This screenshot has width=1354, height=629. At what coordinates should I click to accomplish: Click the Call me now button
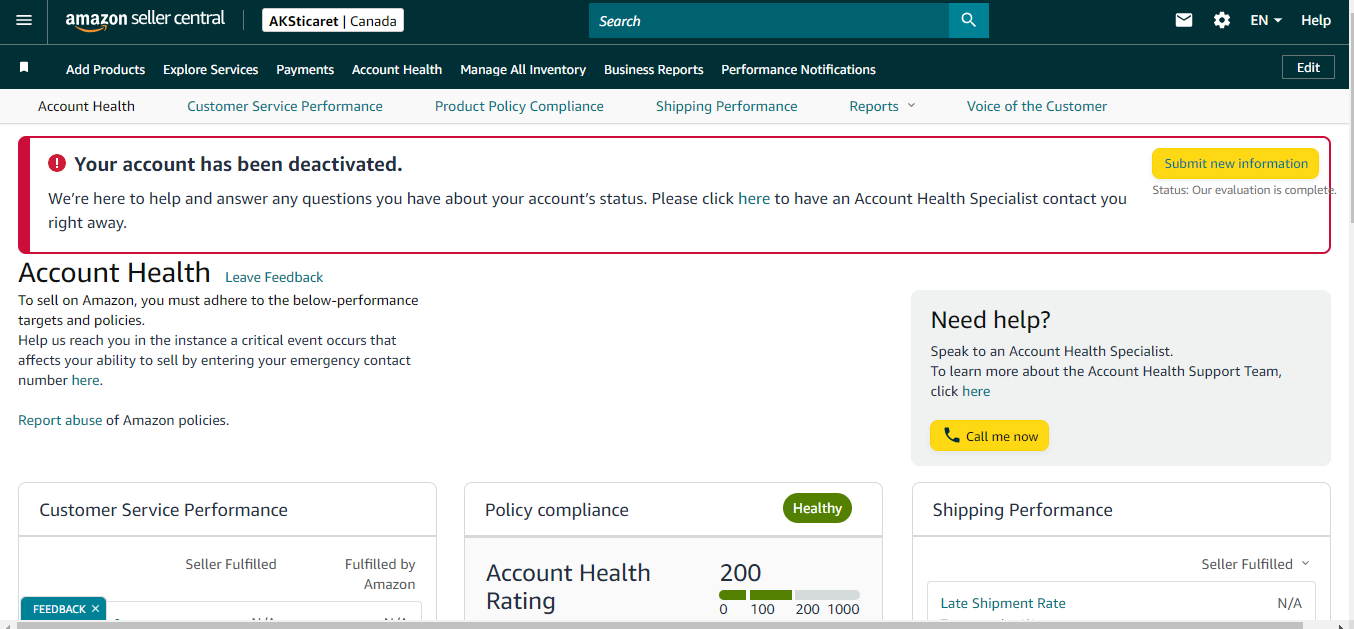click(989, 436)
